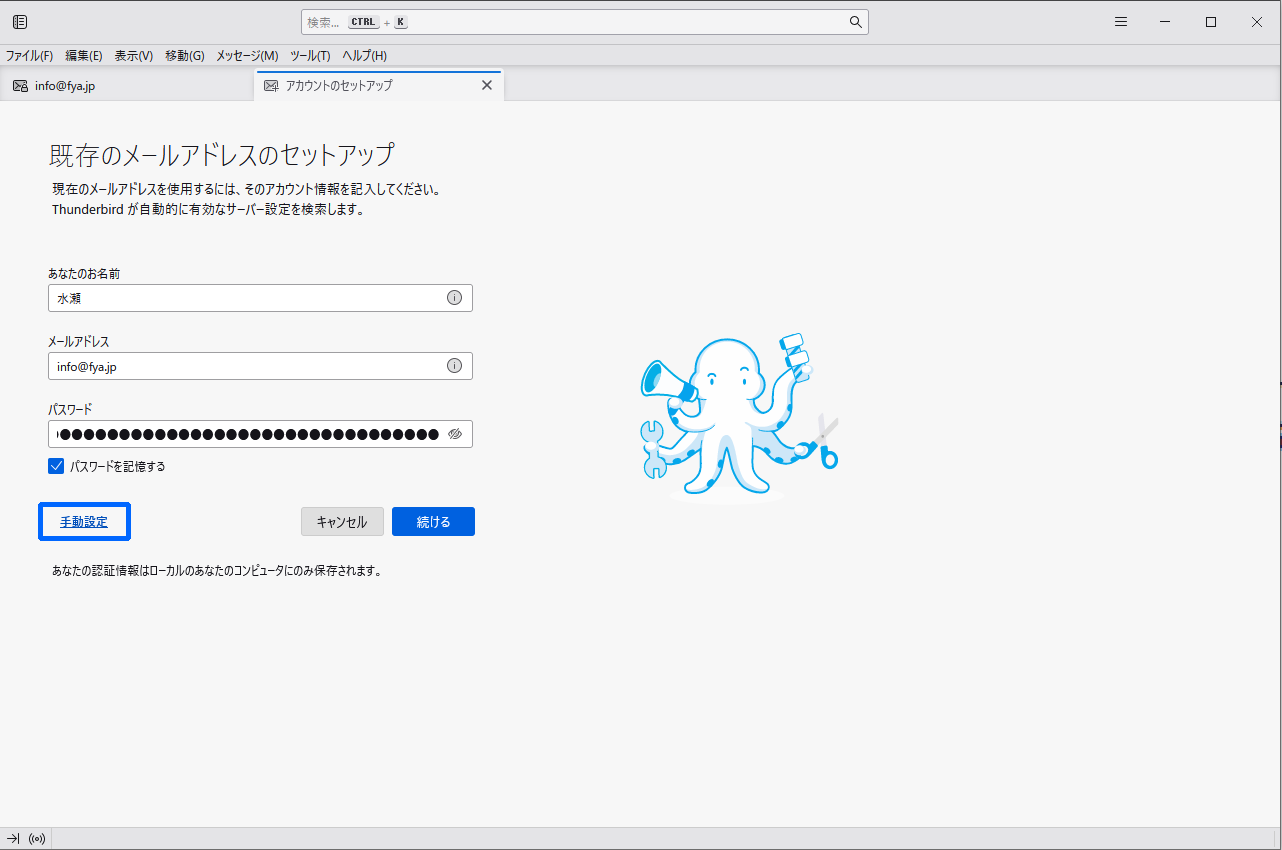
Task: Click the status bar collapse arrow icon
Action: coord(13,839)
